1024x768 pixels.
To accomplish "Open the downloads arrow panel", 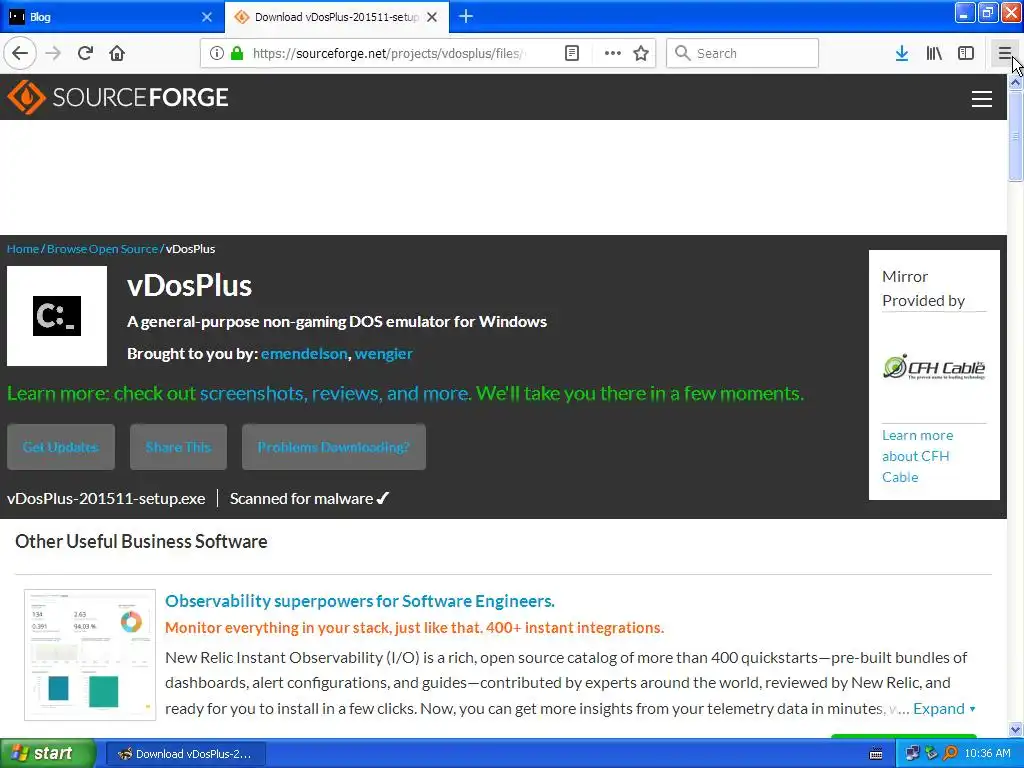I will (x=901, y=53).
